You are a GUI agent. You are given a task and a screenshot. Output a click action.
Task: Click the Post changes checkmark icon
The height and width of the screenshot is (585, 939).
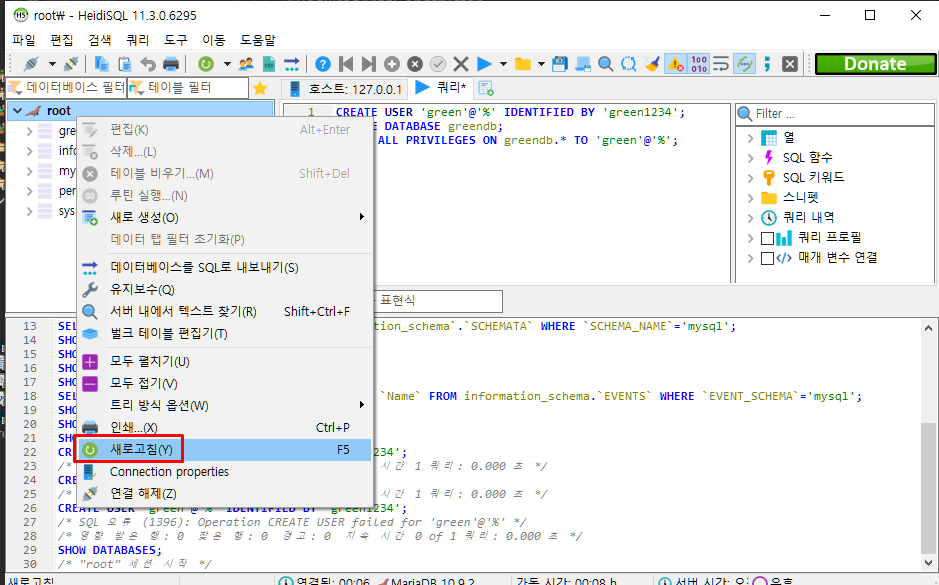[438, 63]
